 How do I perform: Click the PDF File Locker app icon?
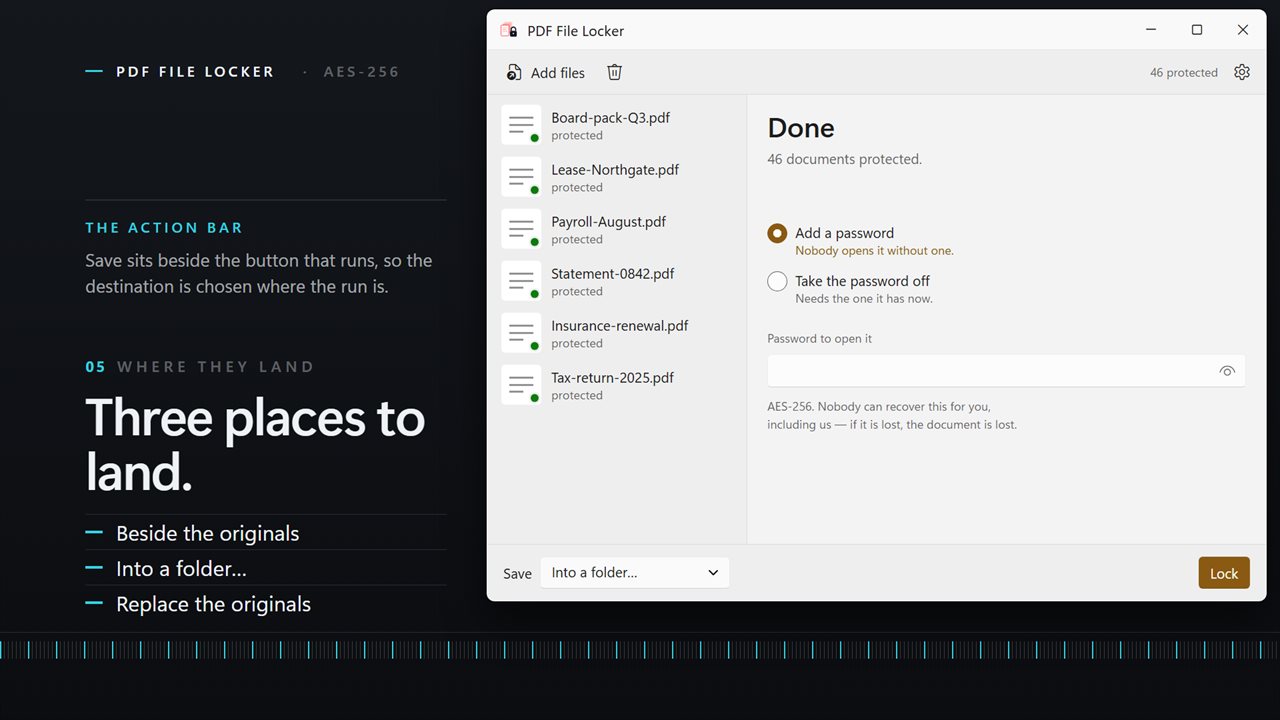(x=509, y=30)
